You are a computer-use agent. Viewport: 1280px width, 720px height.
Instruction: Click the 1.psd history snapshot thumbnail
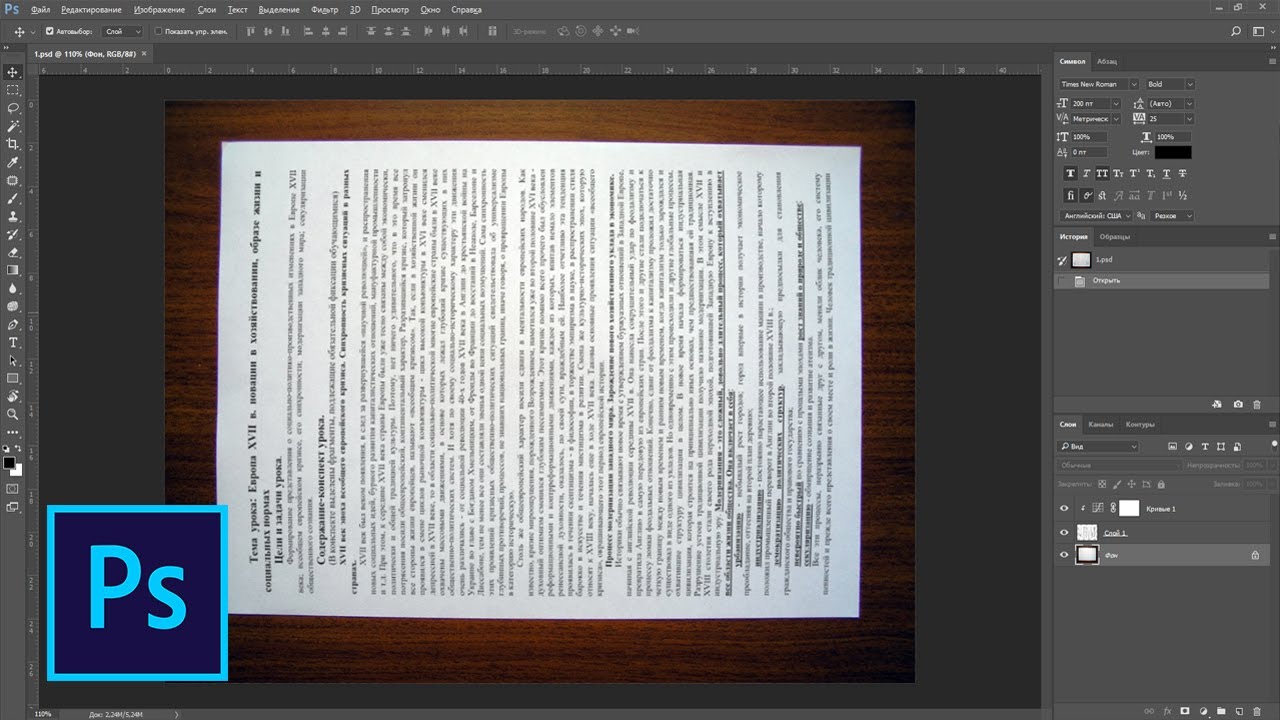[1082, 259]
